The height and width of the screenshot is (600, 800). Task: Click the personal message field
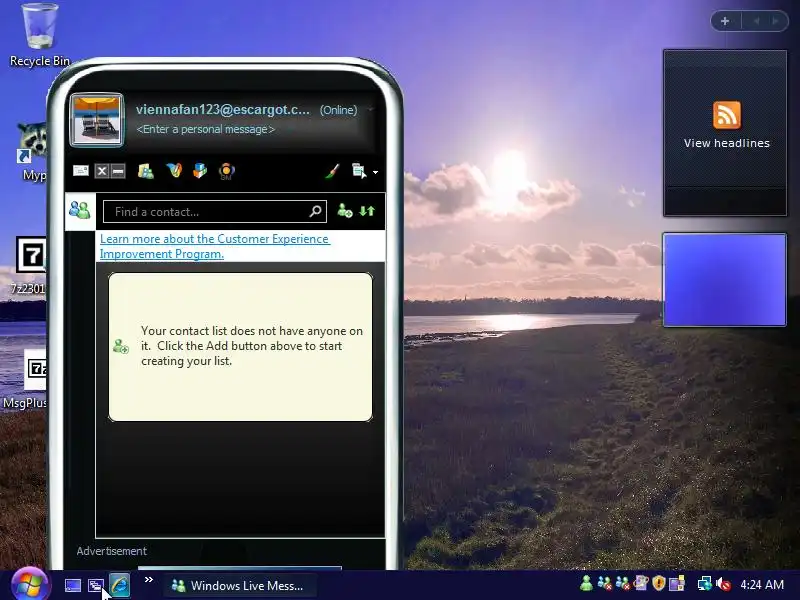pyautogui.click(x=205, y=130)
